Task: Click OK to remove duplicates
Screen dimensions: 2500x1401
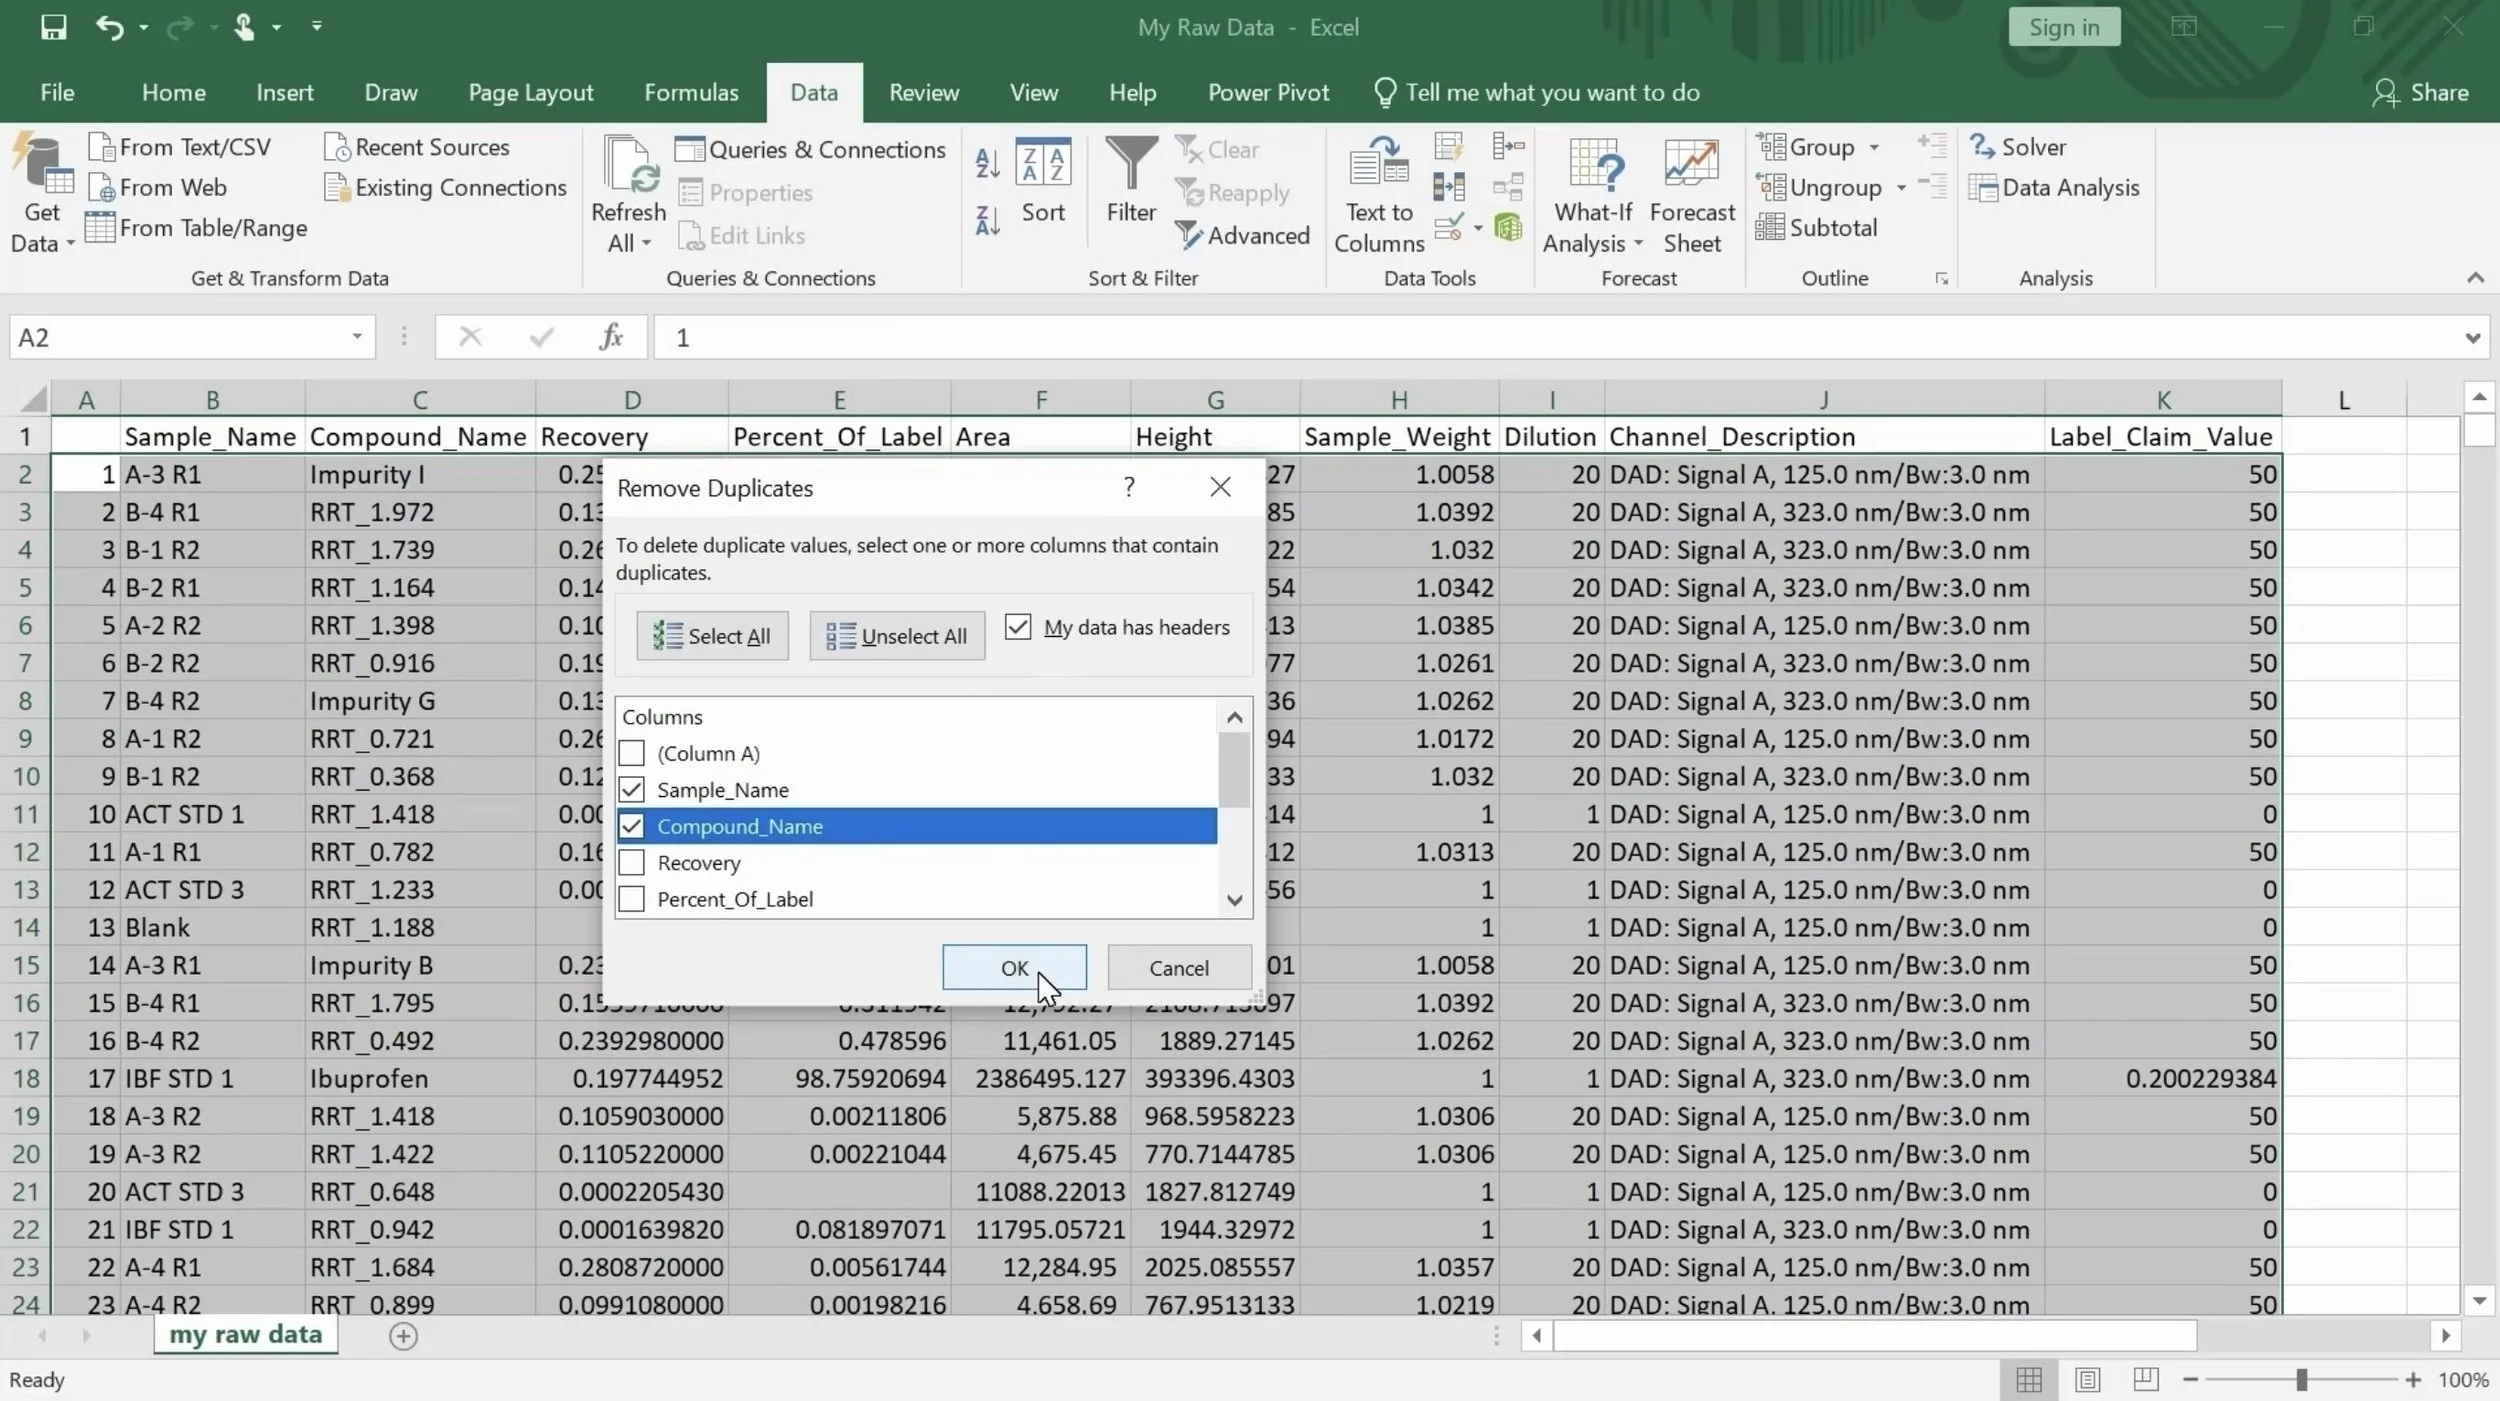Action: [1013, 967]
